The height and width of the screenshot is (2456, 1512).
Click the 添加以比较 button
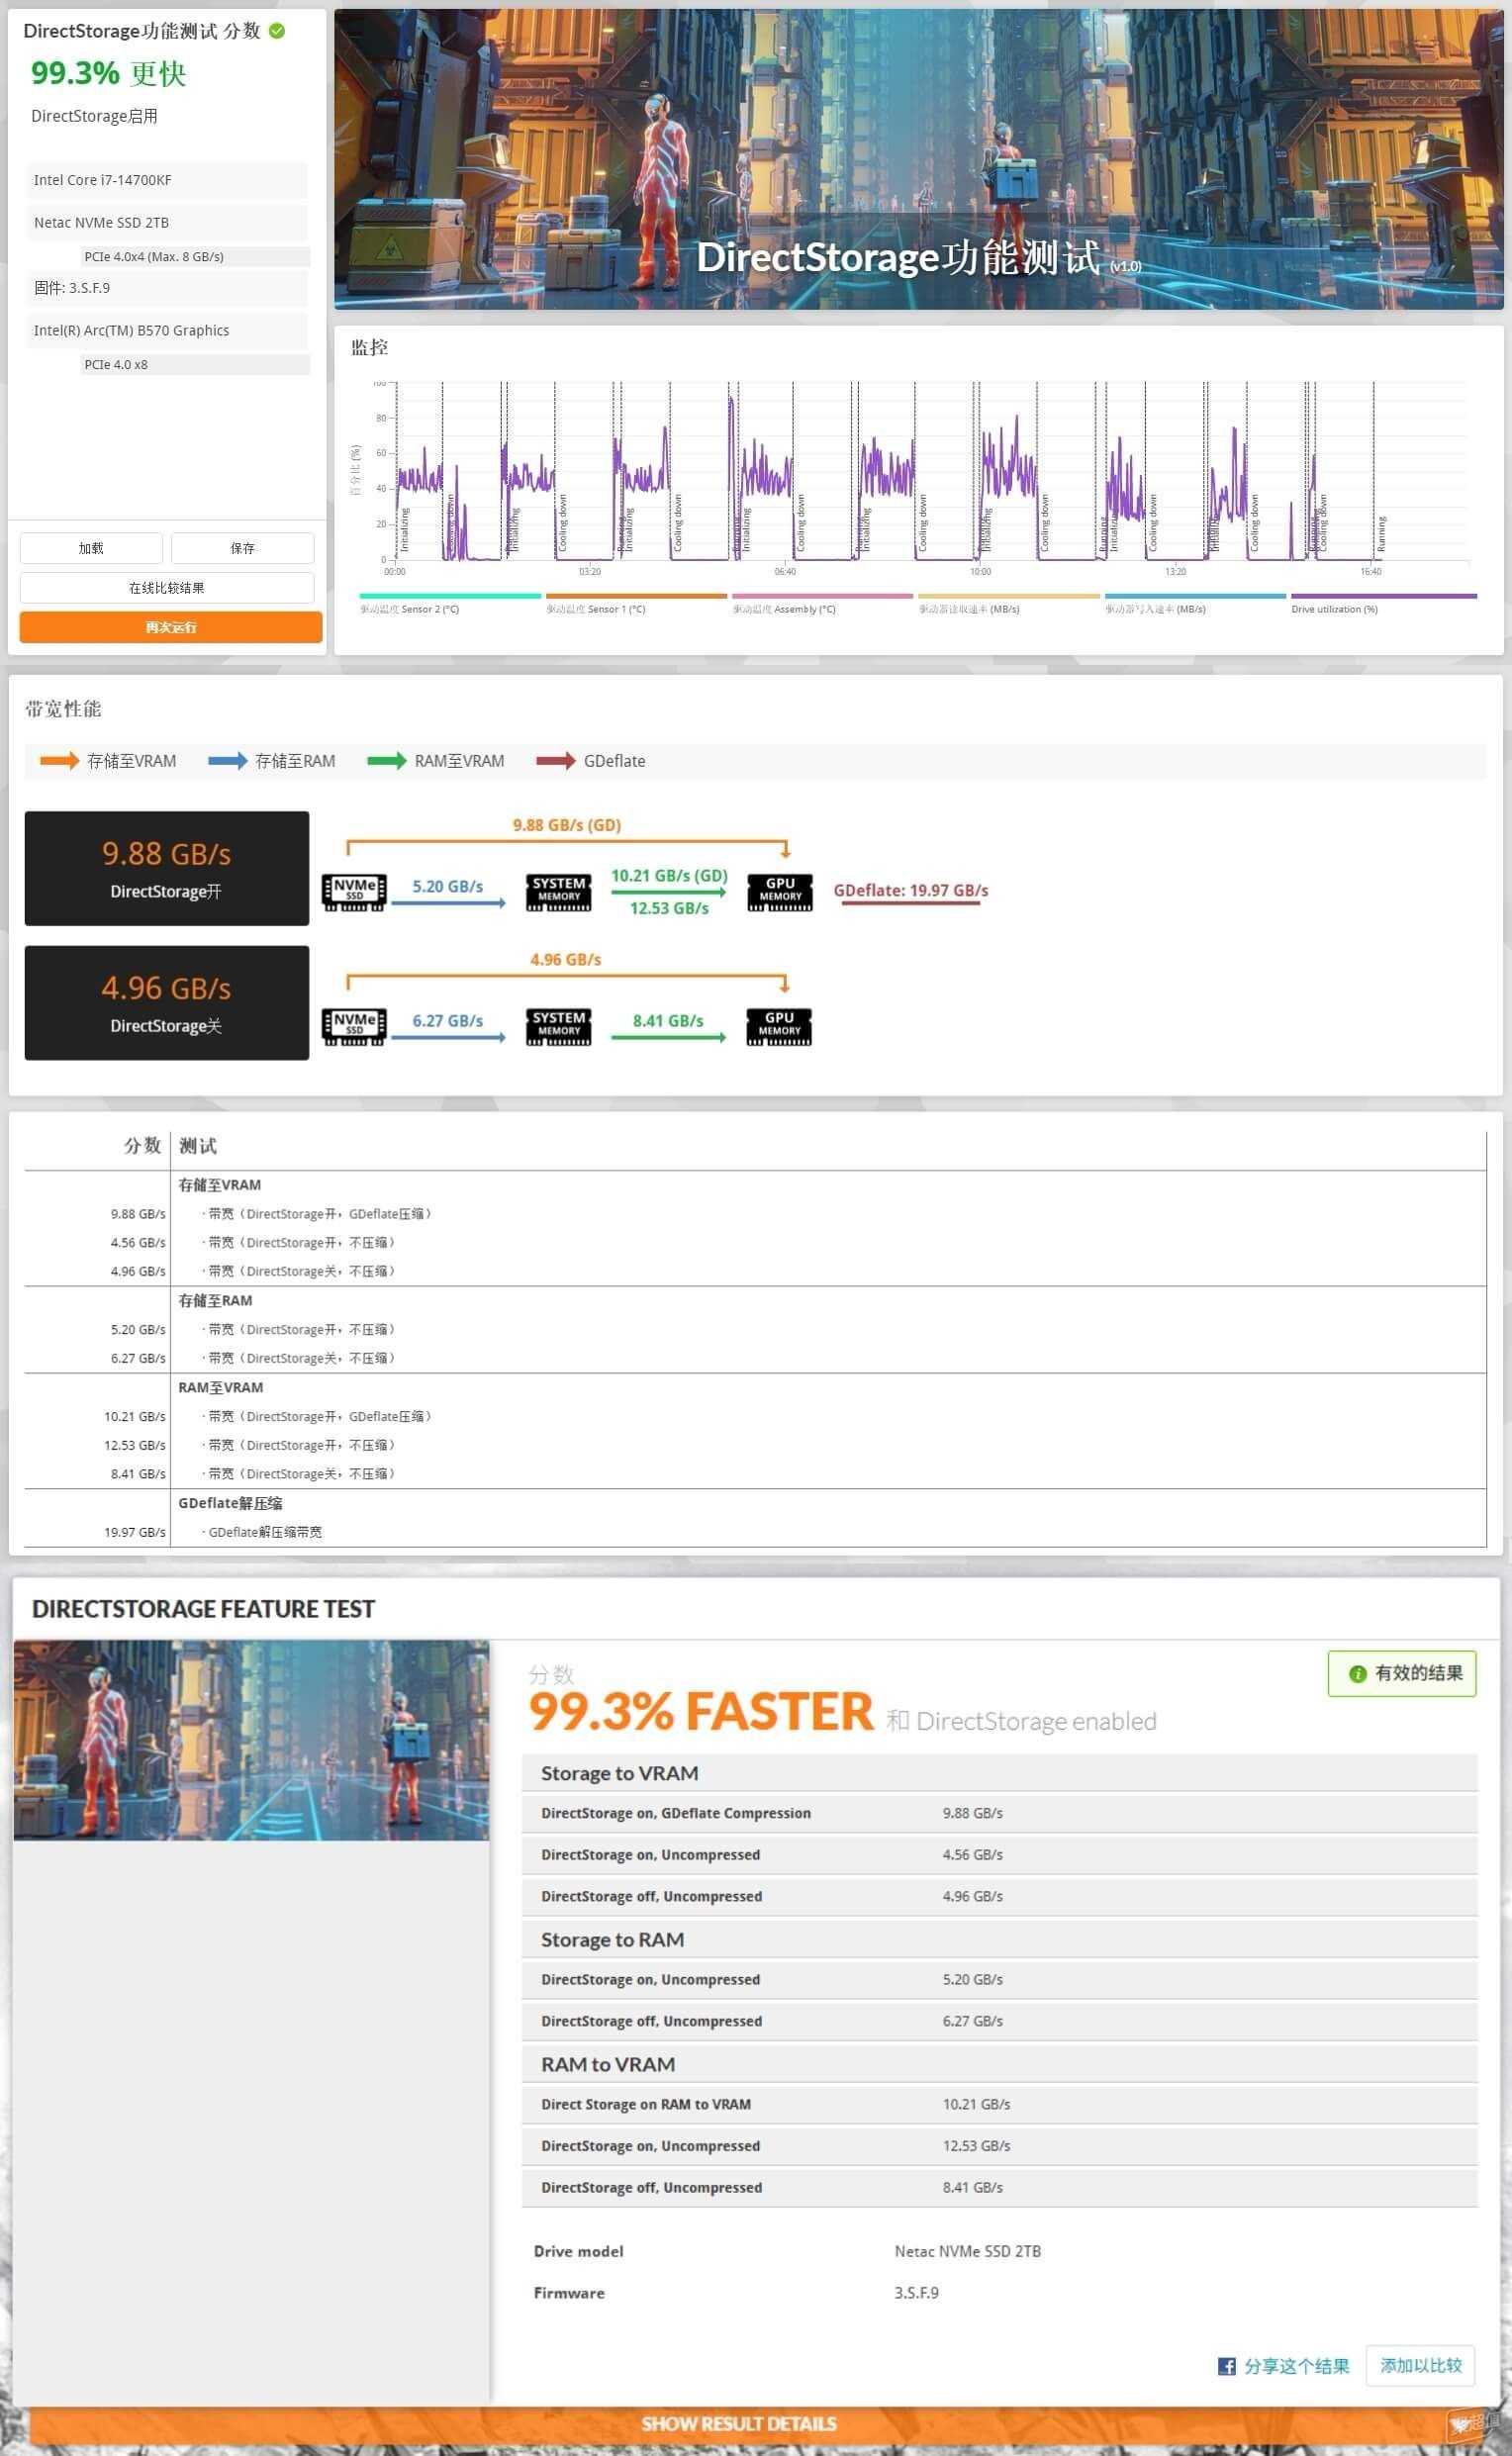[x=1420, y=2365]
